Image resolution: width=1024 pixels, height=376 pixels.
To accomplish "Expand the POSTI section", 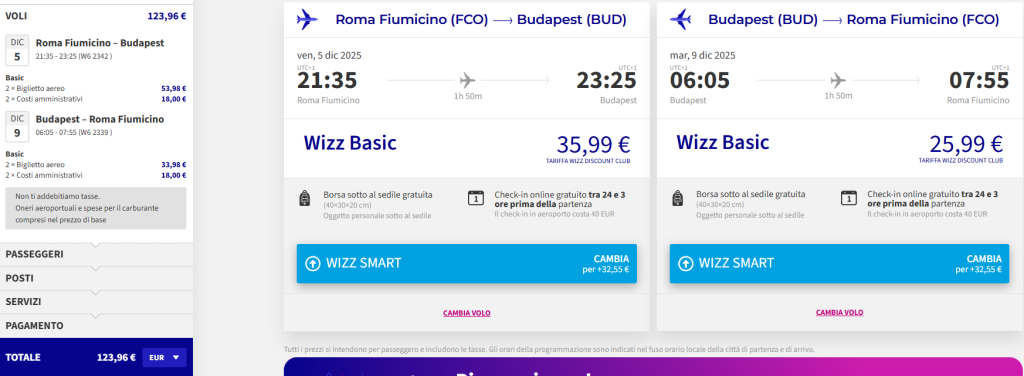I will 97,278.
